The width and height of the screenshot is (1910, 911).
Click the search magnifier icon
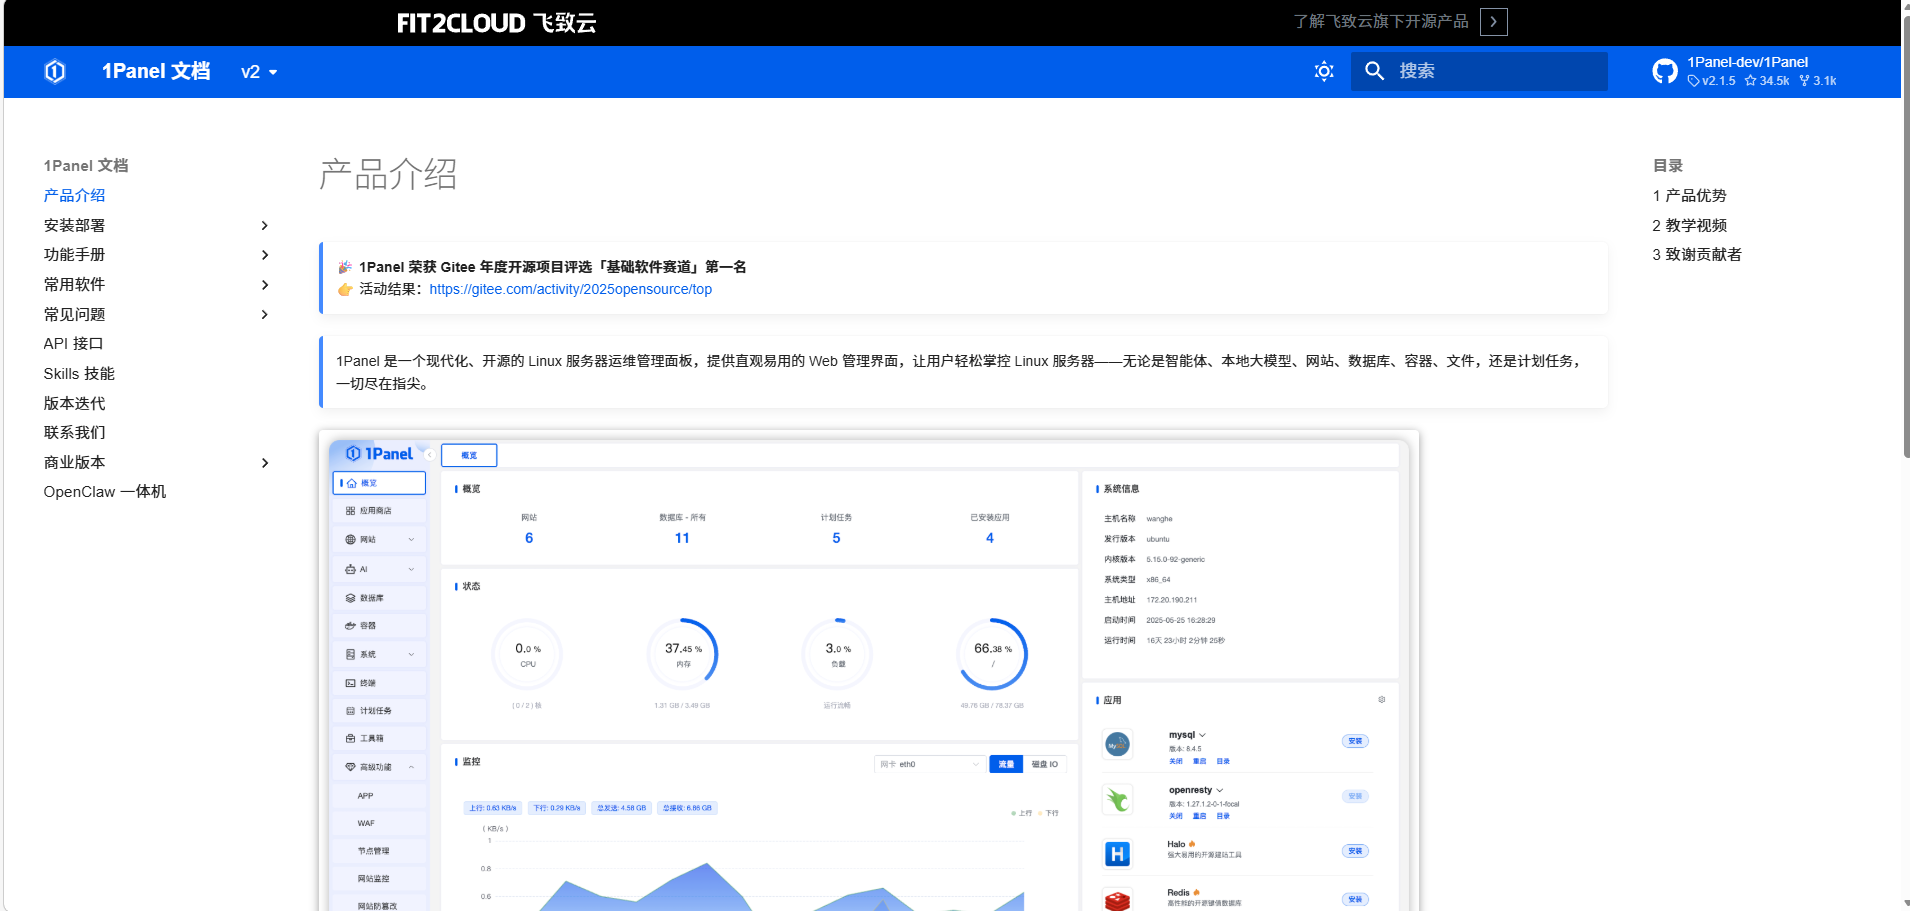pos(1375,72)
